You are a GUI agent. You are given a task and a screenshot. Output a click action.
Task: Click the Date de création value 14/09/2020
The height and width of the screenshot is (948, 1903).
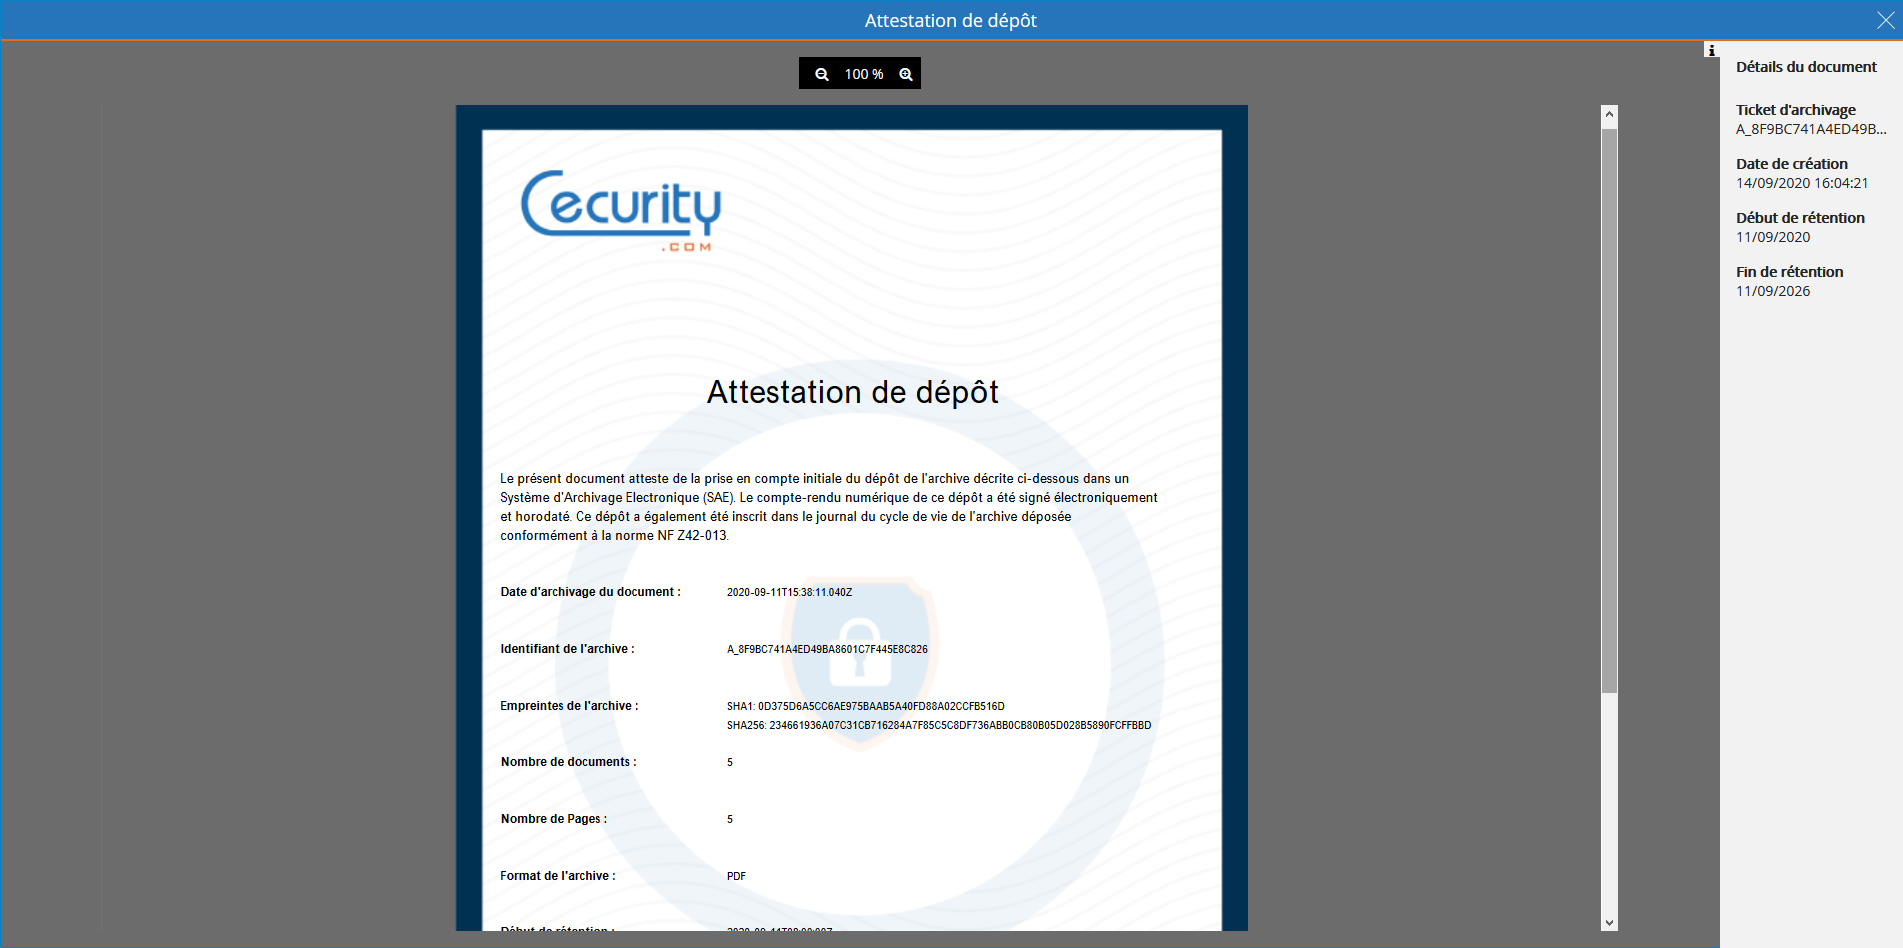point(1802,183)
